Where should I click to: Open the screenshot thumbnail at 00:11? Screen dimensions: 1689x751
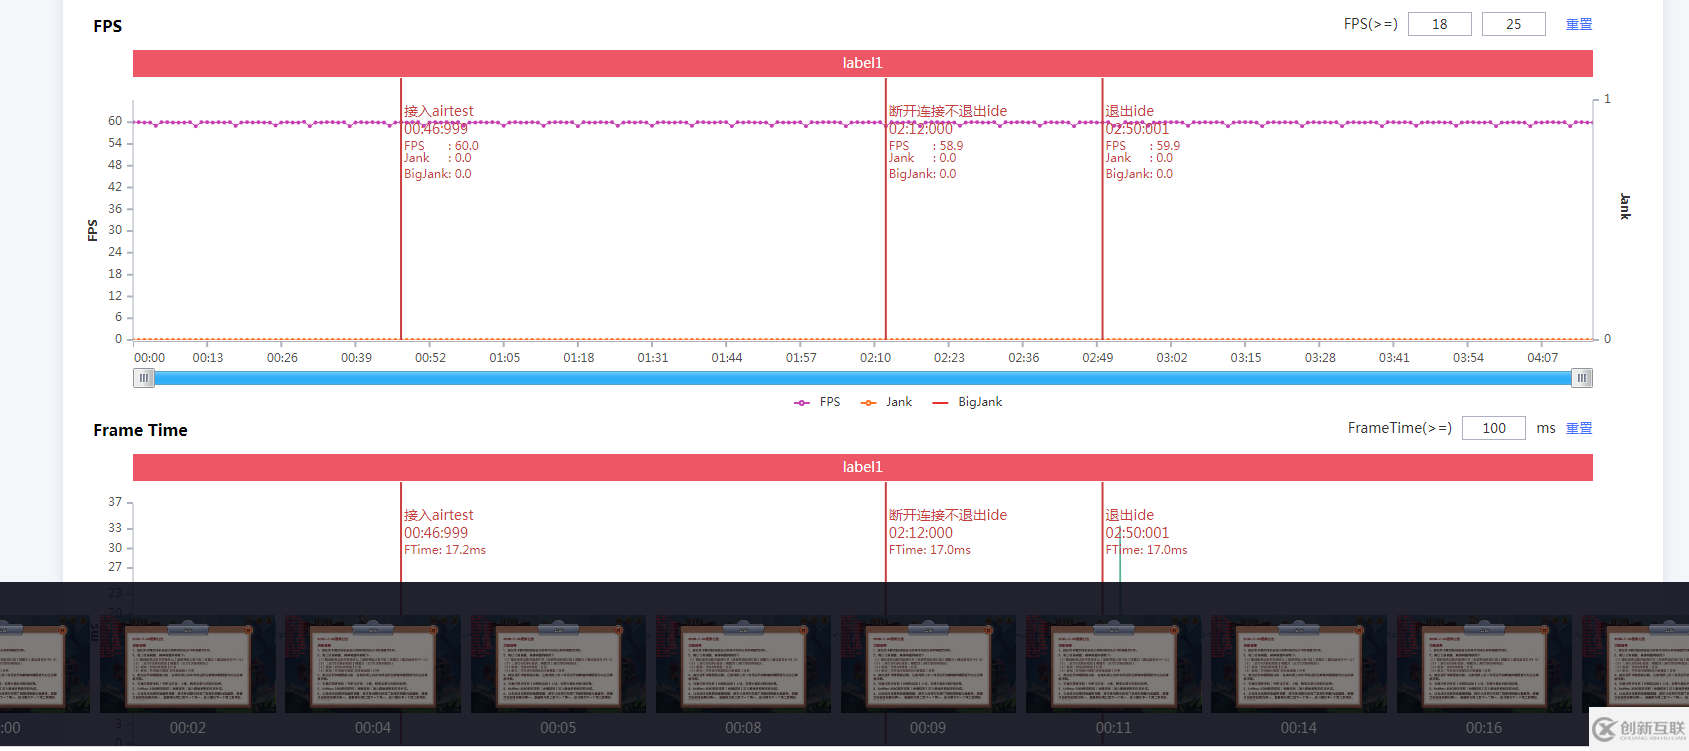(1113, 664)
